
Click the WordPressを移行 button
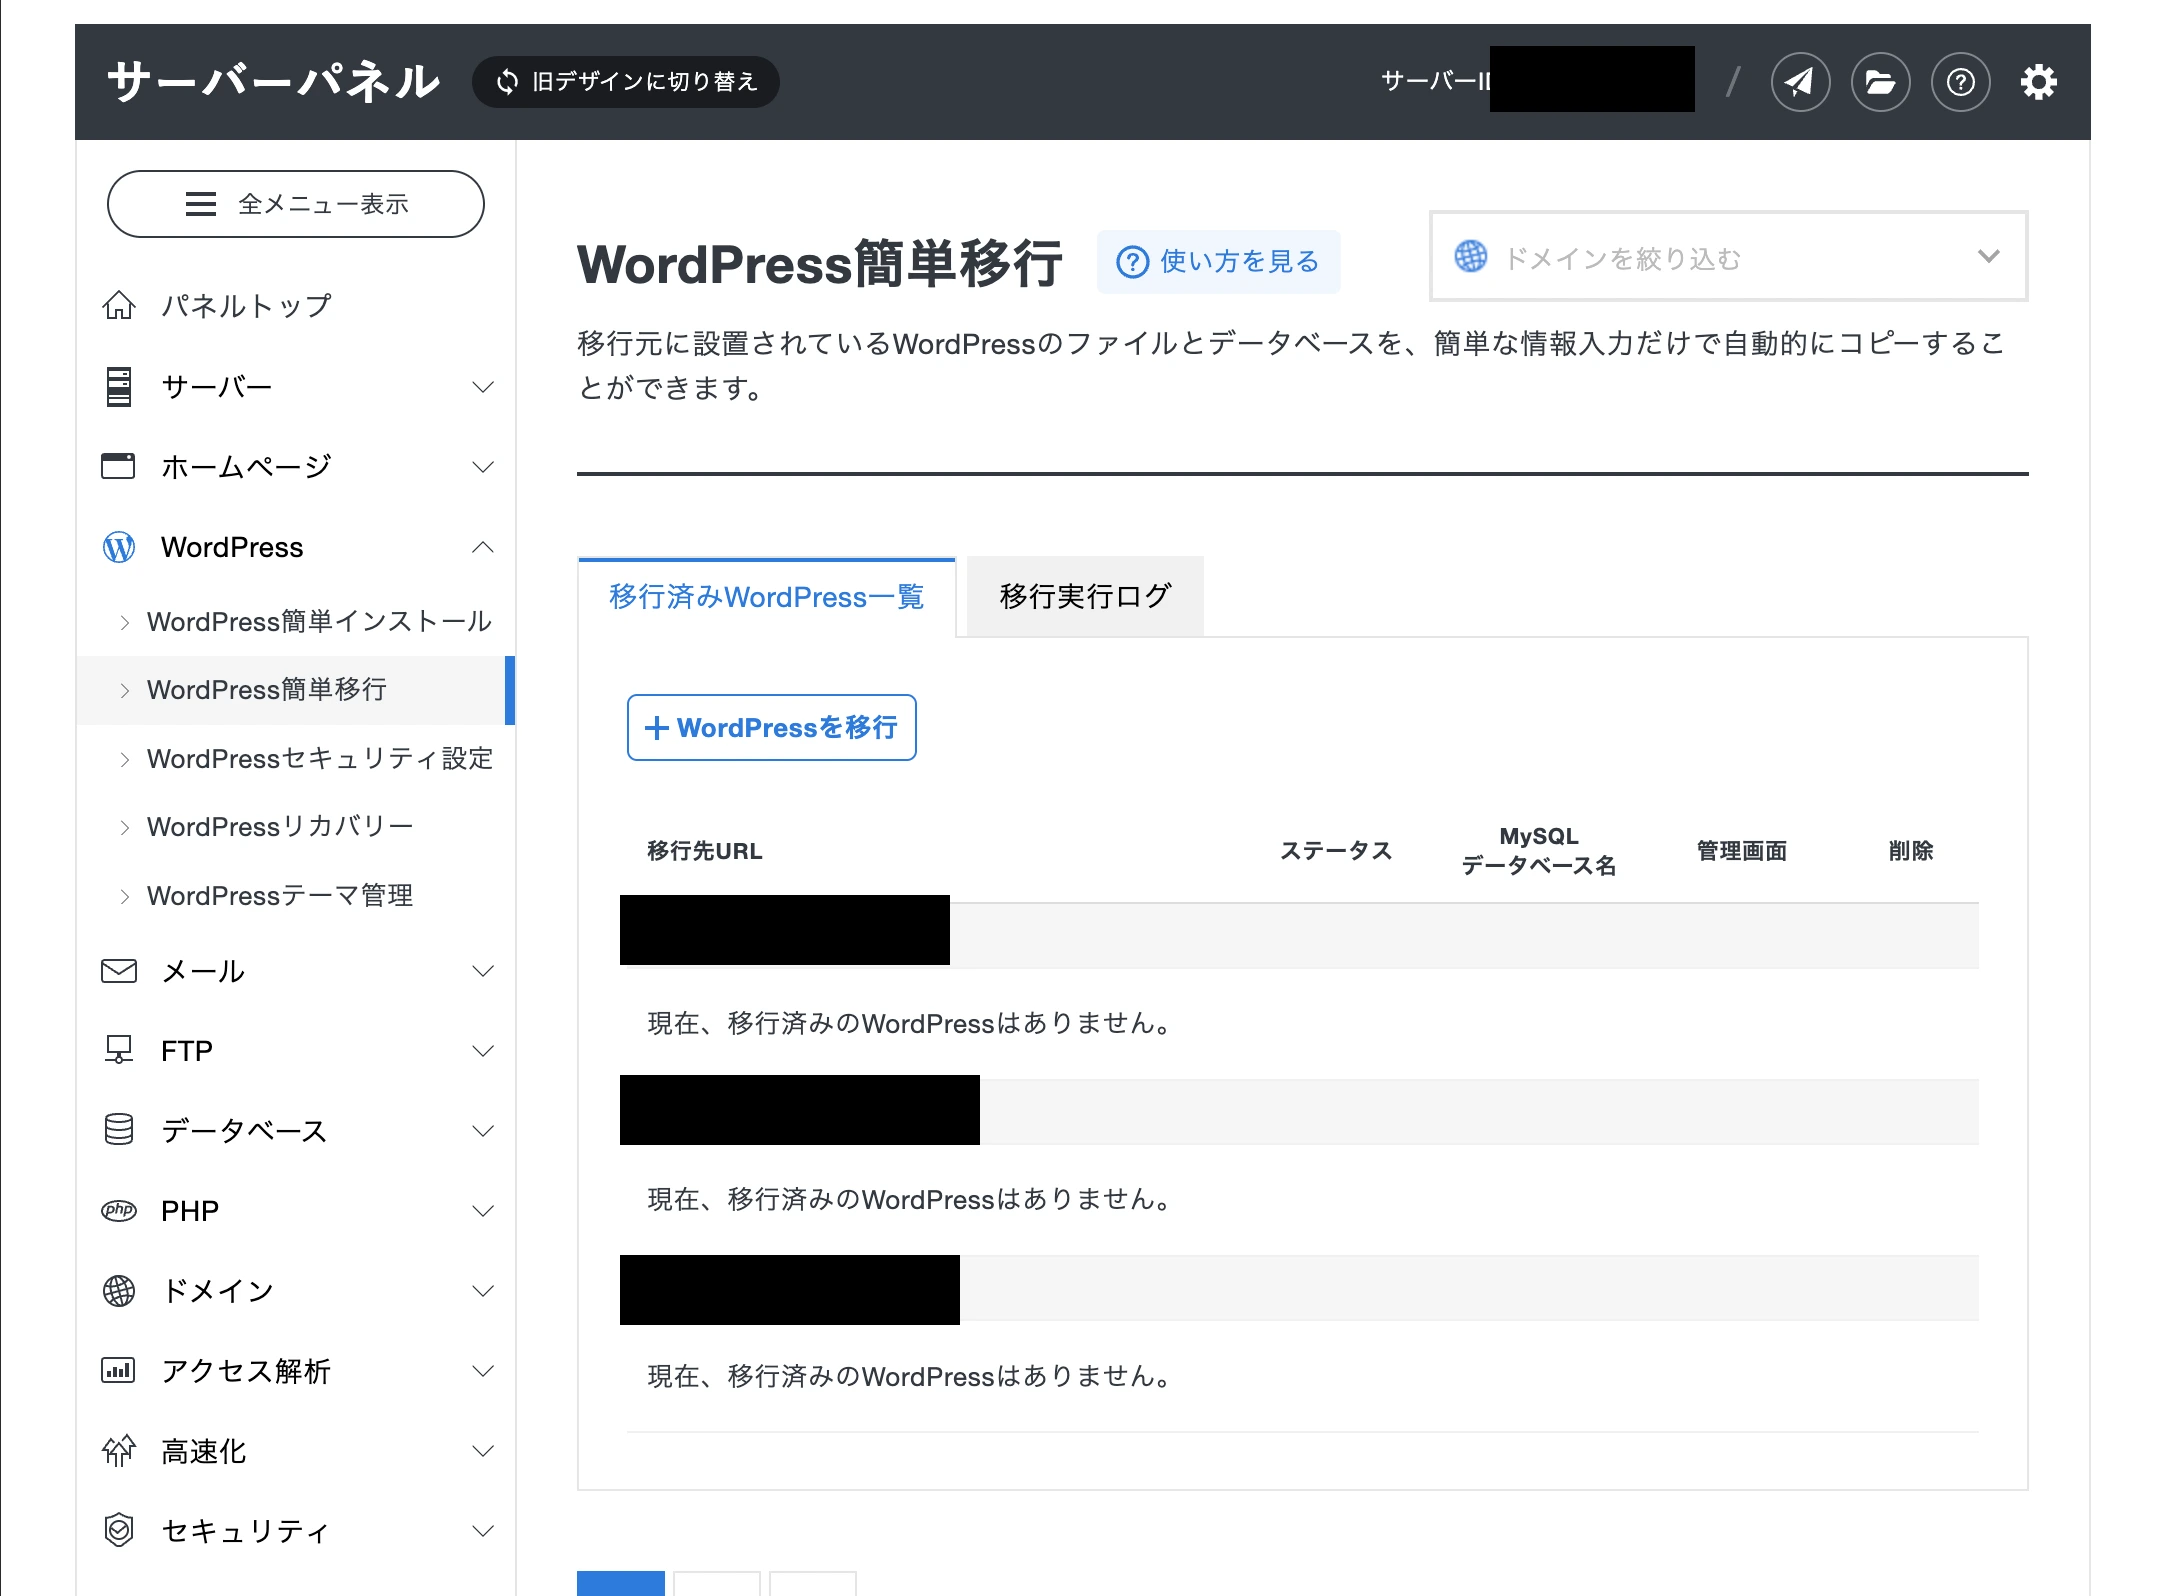click(x=771, y=727)
